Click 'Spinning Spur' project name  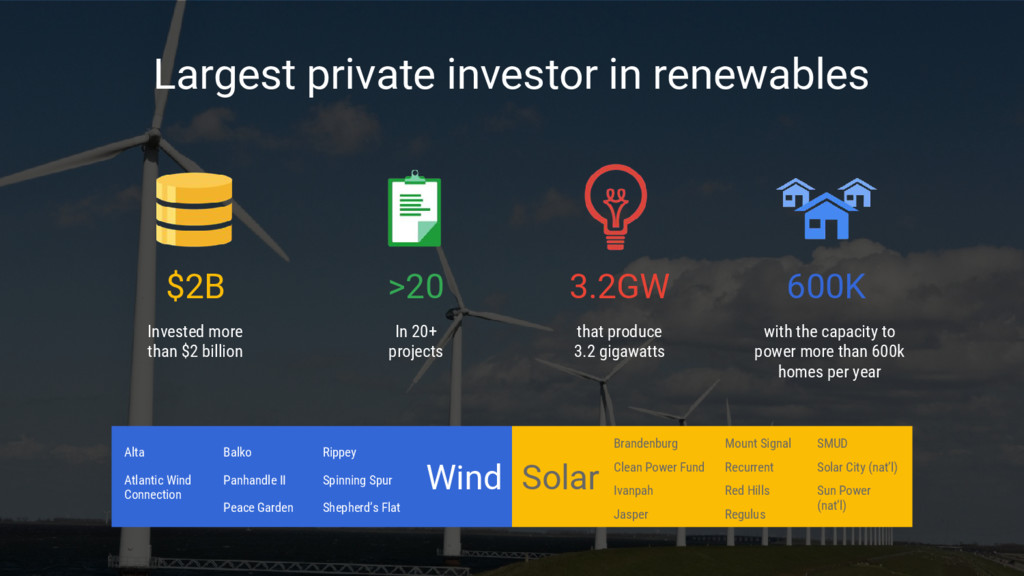[x=357, y=481]
